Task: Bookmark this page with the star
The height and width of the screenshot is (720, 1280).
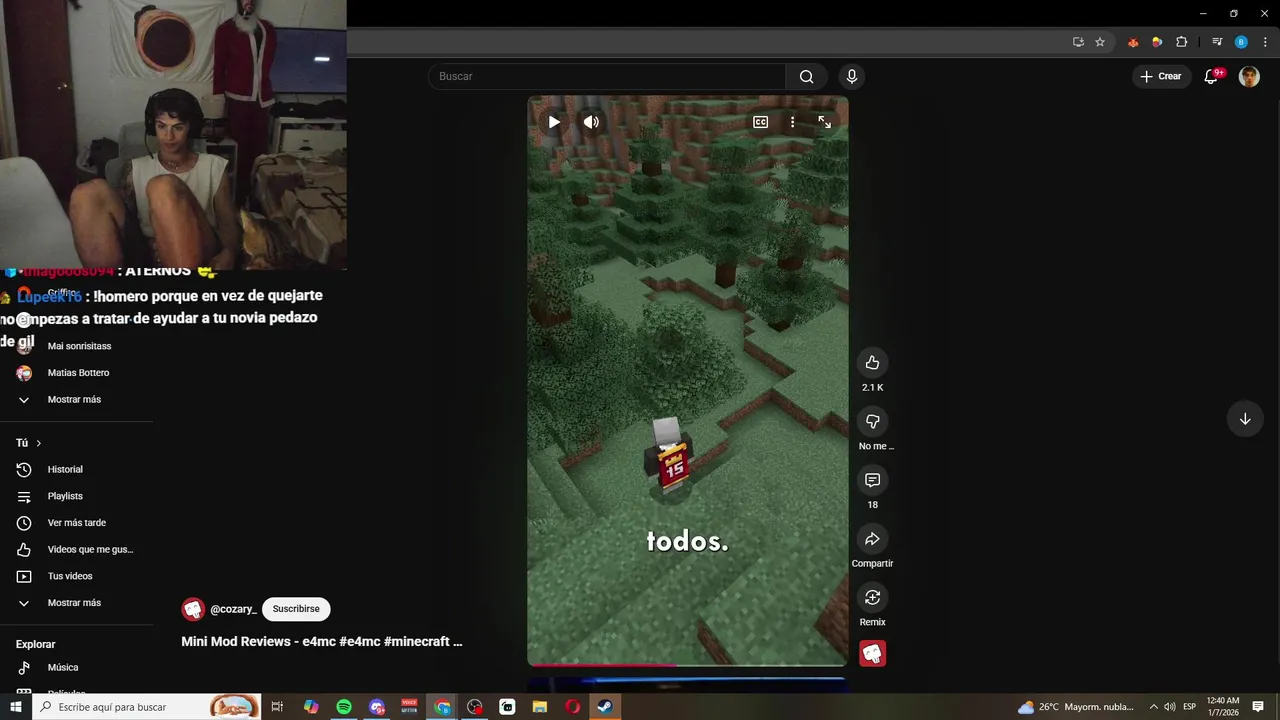Action: pos(1100,42)
